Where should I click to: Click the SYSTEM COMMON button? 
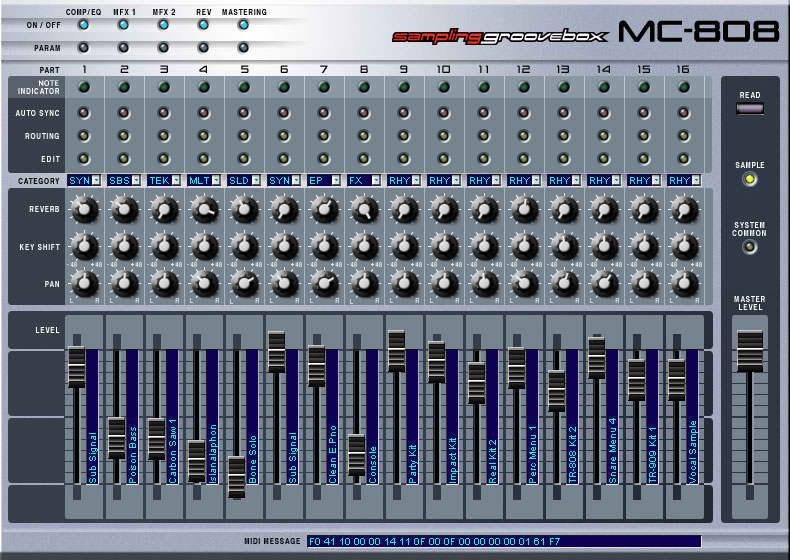tap(750, 247)
